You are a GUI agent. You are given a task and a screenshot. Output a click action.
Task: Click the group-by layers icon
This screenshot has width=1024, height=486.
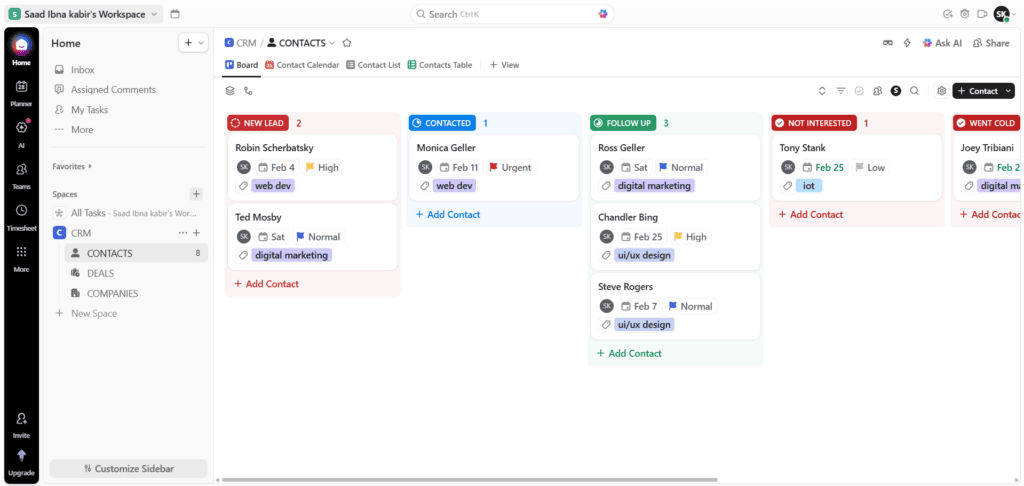pos(230,91)
